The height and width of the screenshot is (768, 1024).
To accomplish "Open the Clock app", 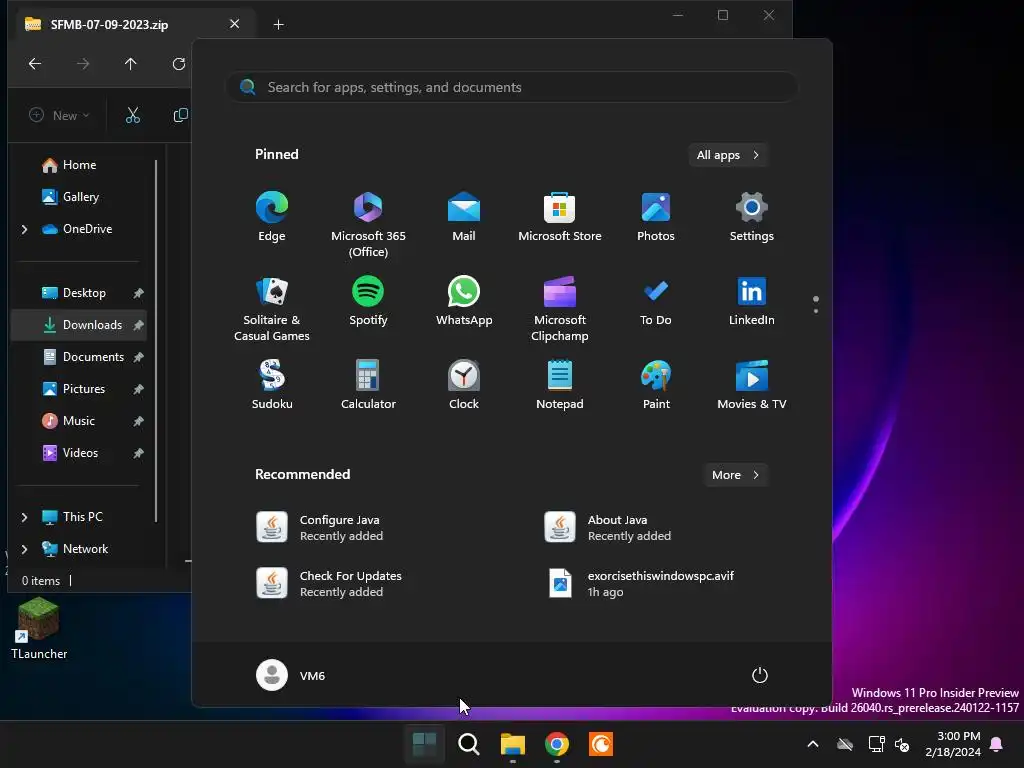I will point(464,385).
